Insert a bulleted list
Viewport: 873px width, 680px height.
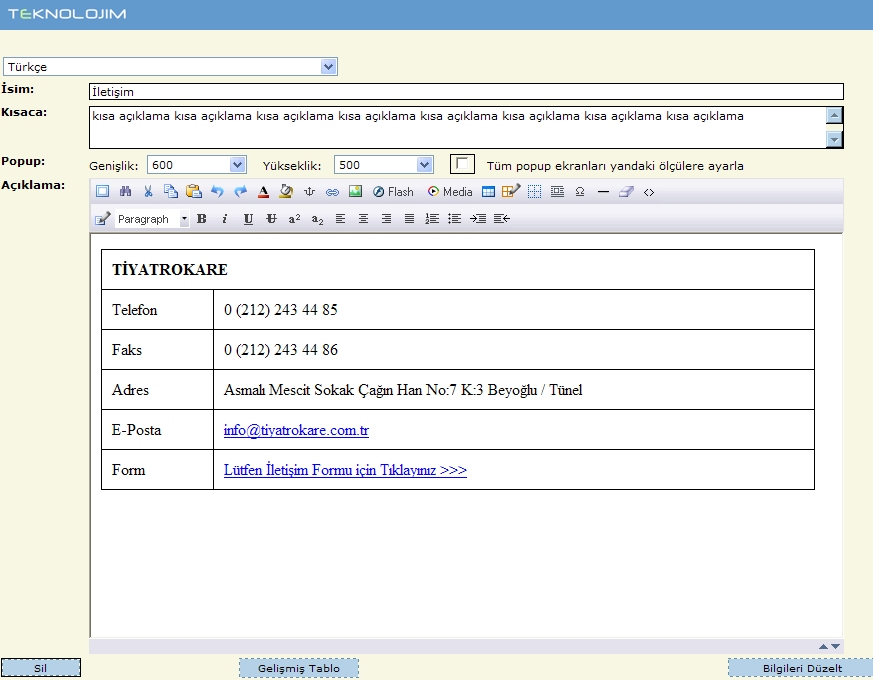[455, 219]
